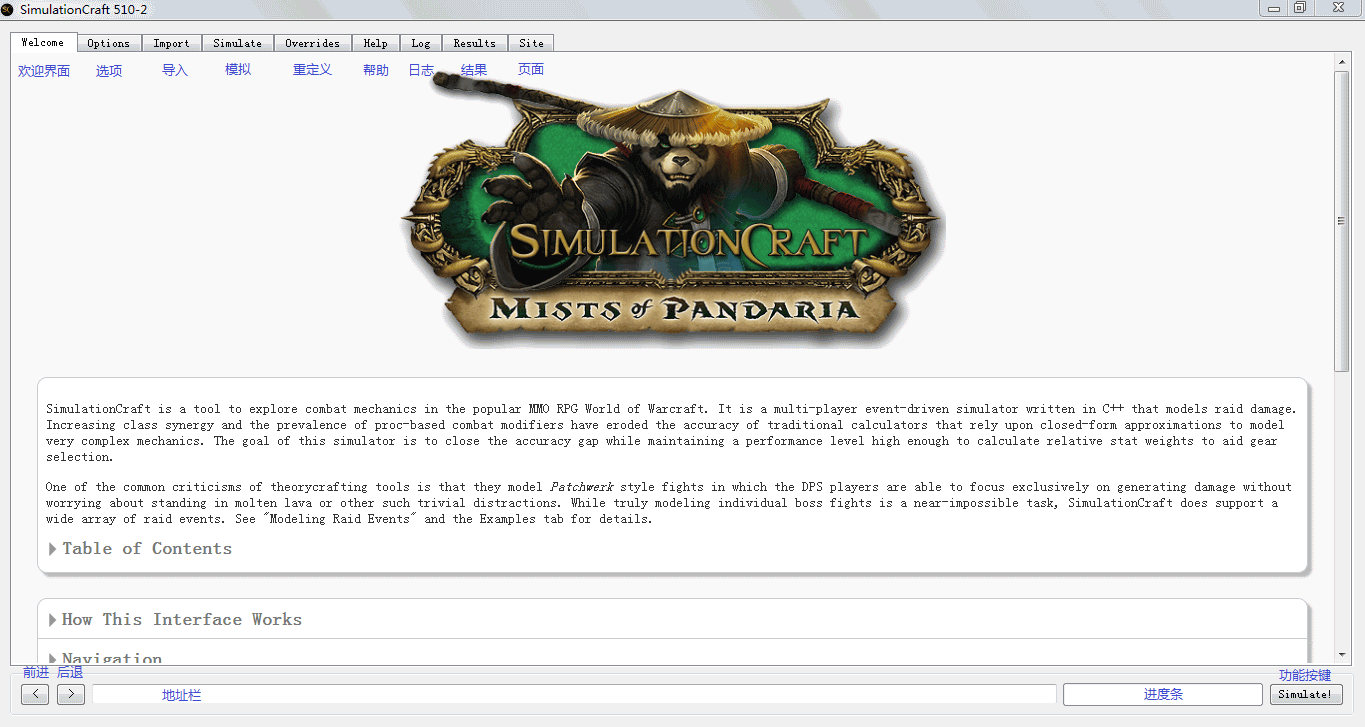
Task: Click the scrollbar up arrow
Action: tap(1342, 62)
